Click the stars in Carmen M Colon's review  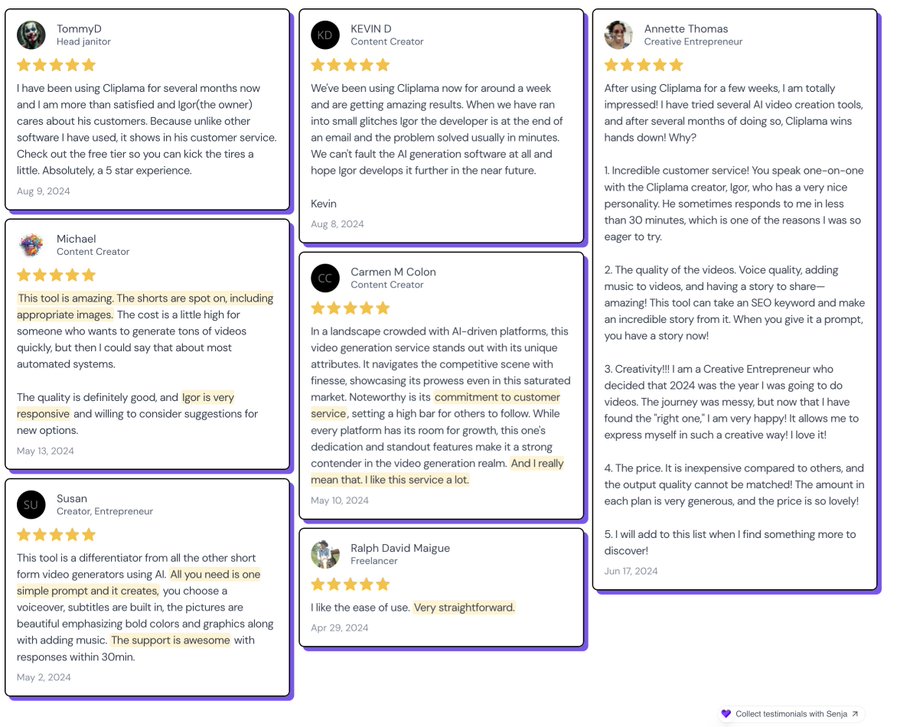point(350,308)
